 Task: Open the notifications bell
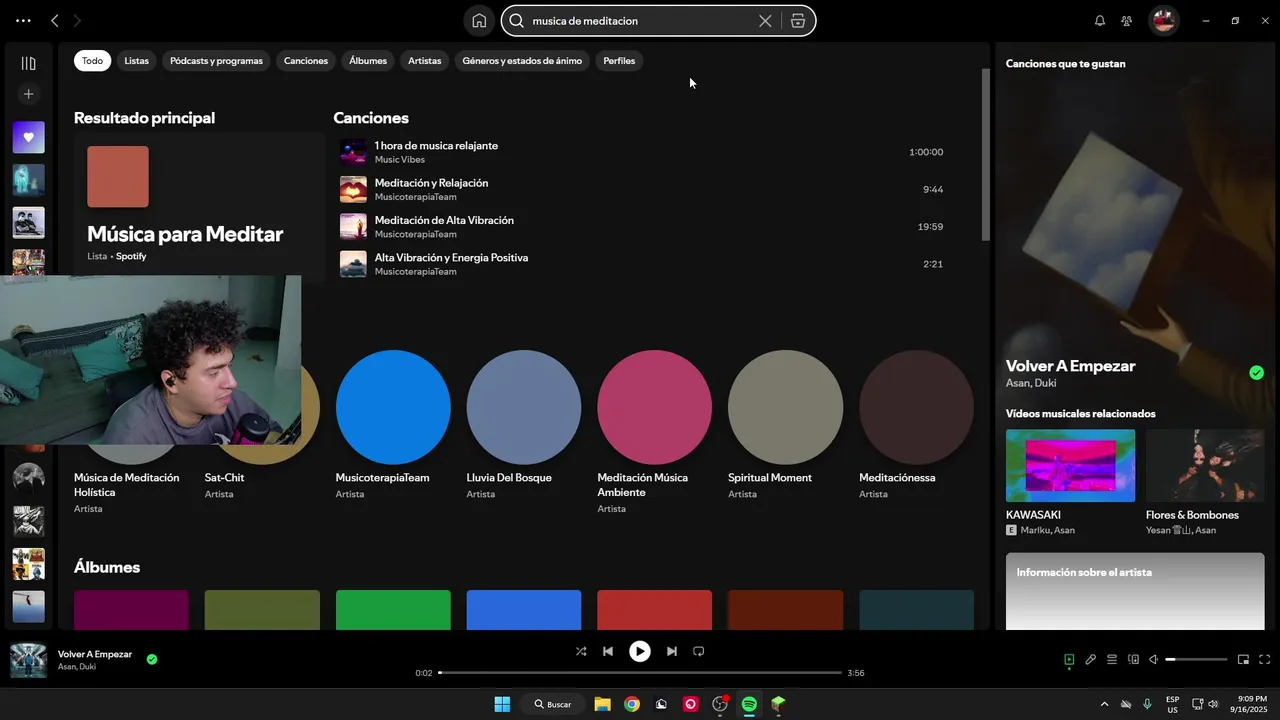[x=1100, y=20]
